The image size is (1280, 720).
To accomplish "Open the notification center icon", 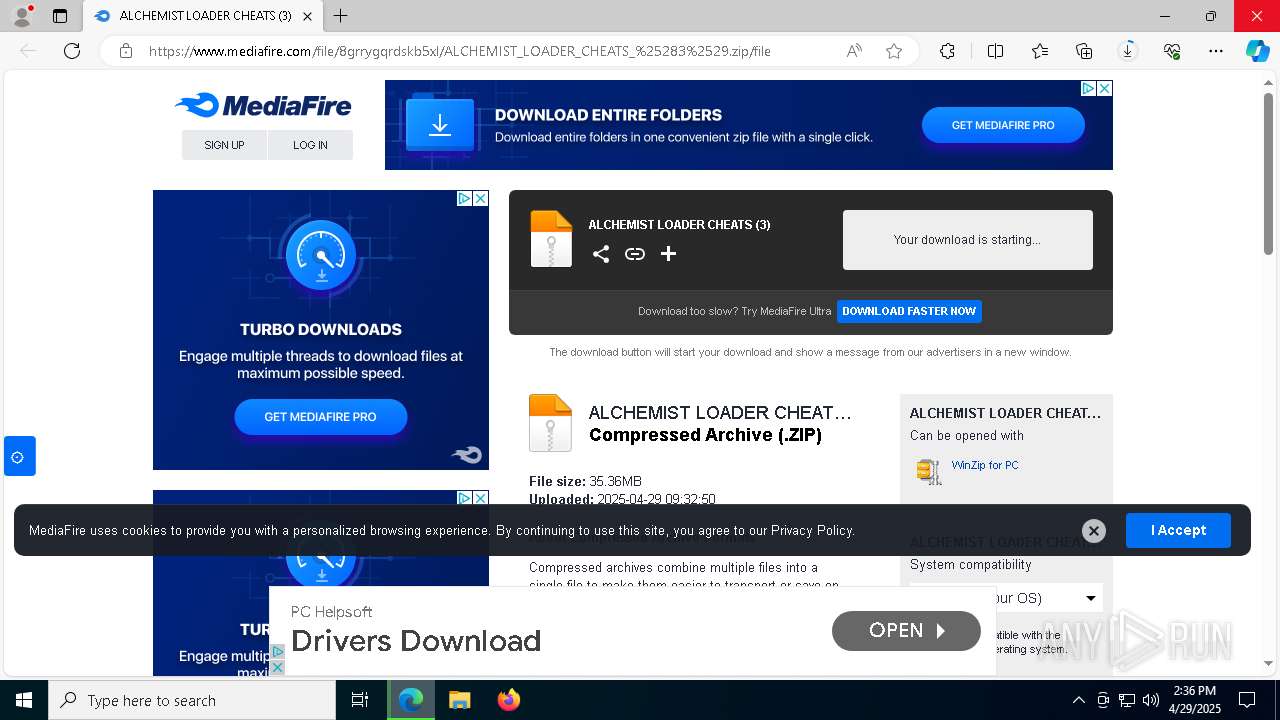I will (1247, 700).
